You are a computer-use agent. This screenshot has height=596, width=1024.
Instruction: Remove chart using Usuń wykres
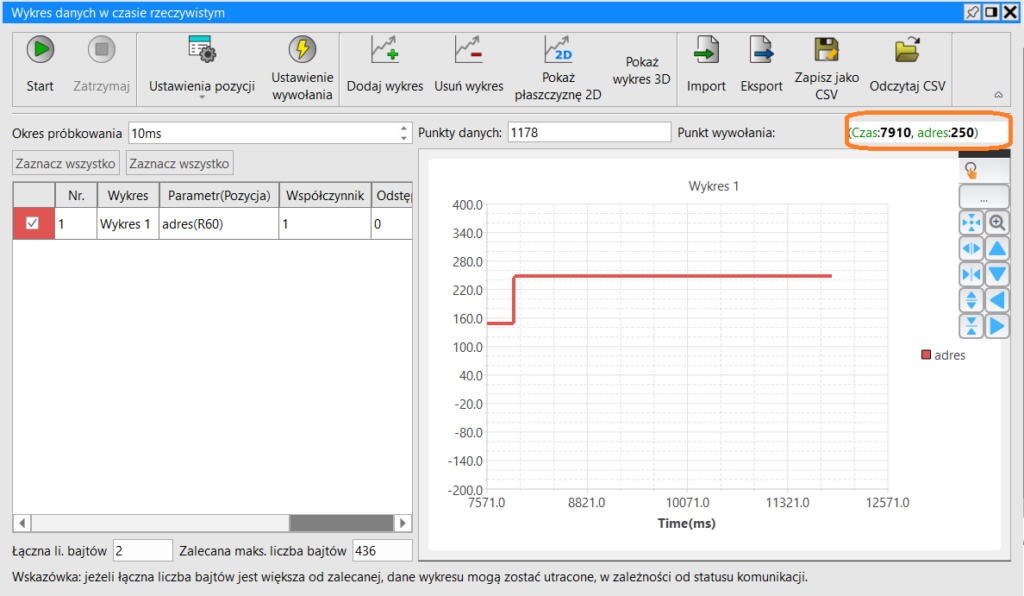tap(468, 65)
